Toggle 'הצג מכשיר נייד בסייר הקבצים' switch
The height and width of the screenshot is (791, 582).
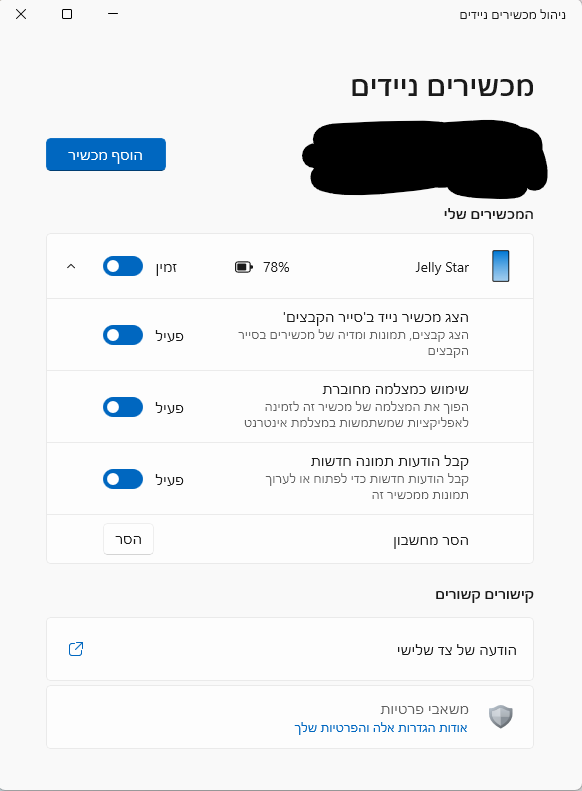pyautogui.click(x=123, y=335)
